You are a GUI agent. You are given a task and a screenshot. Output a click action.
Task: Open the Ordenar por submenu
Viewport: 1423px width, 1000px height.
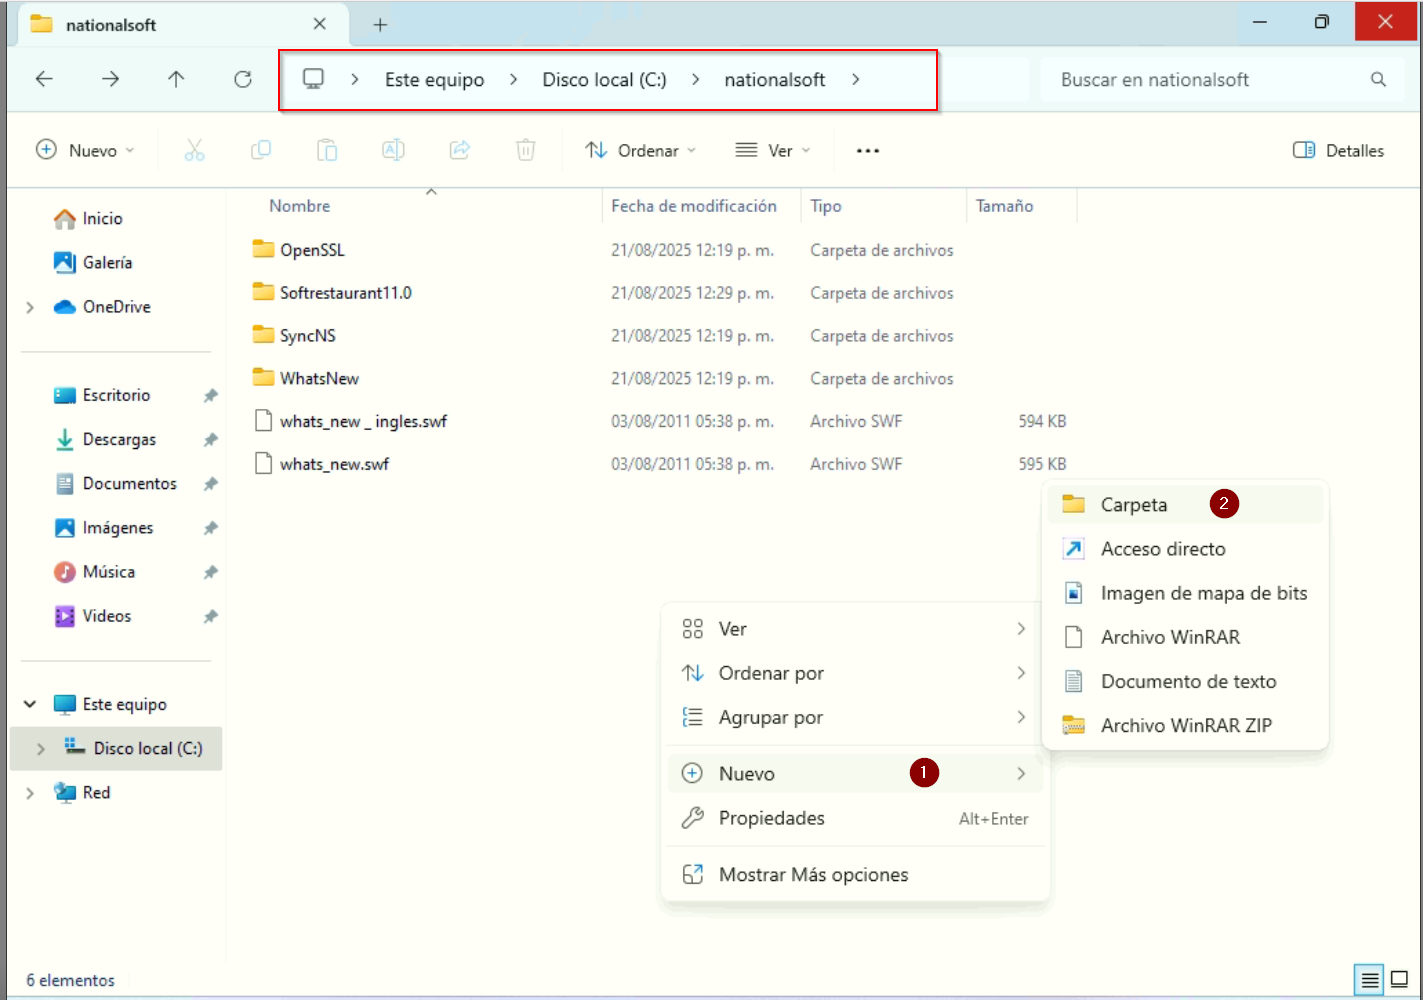[x=855, y=673]
